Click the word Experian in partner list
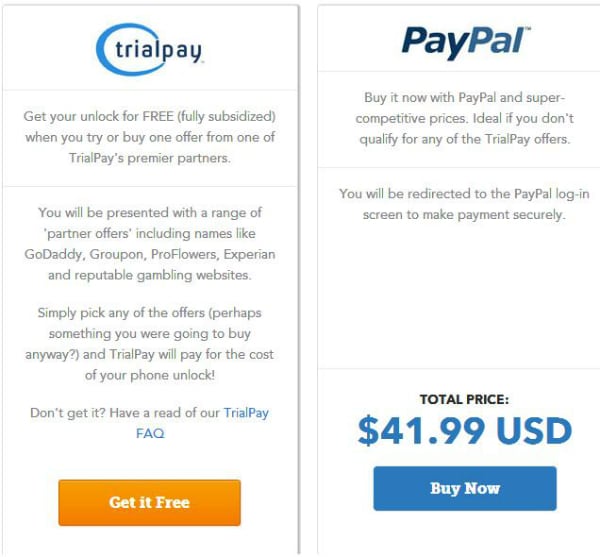Viewport: 600px width, 557px height. pos(249,254)
